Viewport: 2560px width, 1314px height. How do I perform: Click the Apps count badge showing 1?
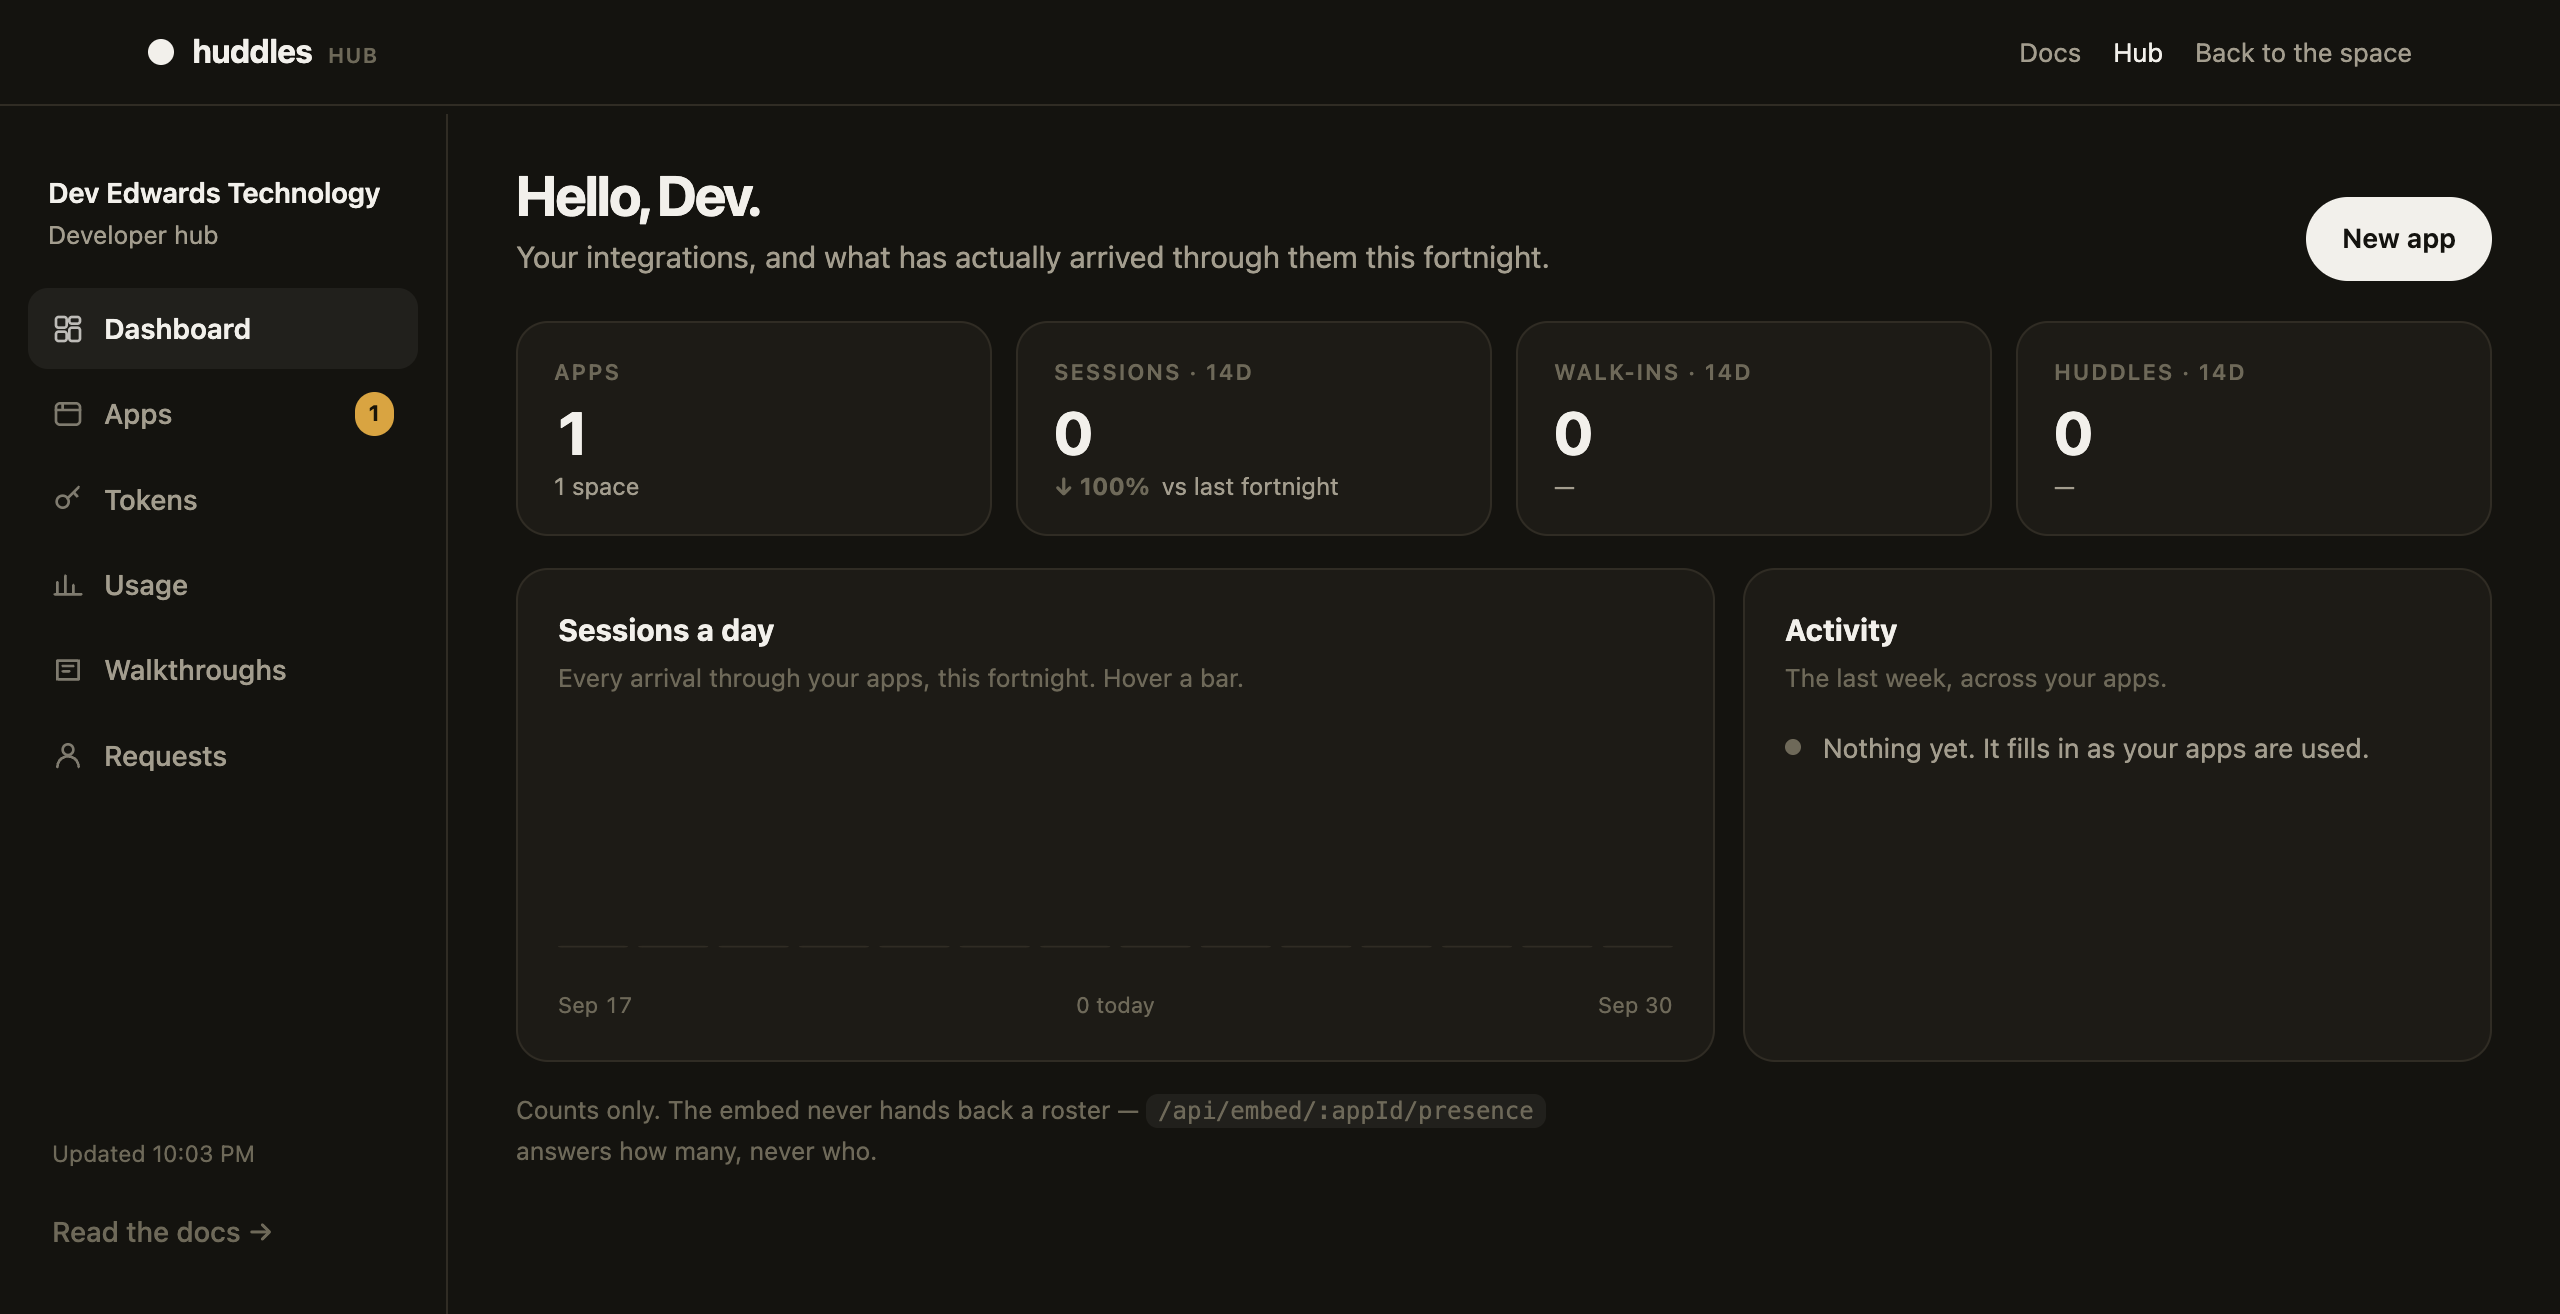[x=374, y=414]
